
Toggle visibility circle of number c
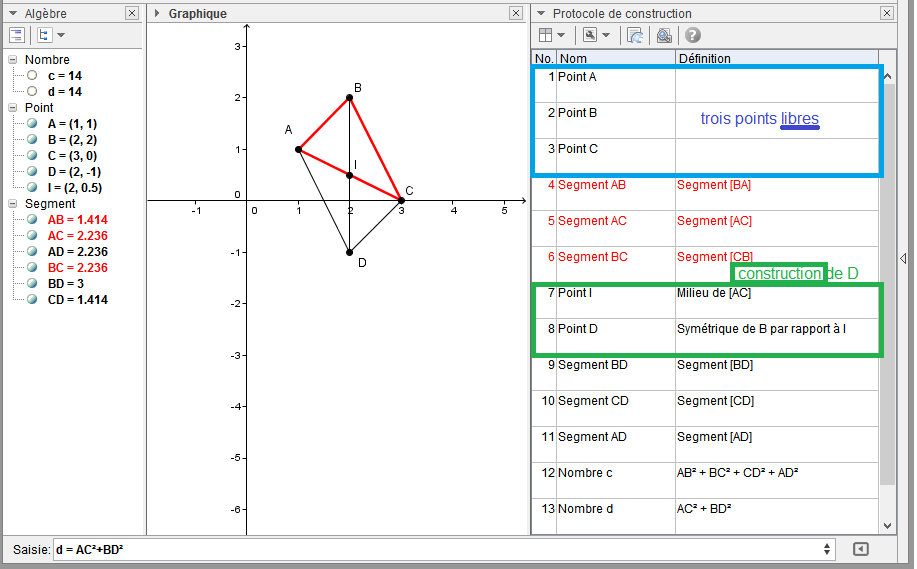tap(33, 76)
